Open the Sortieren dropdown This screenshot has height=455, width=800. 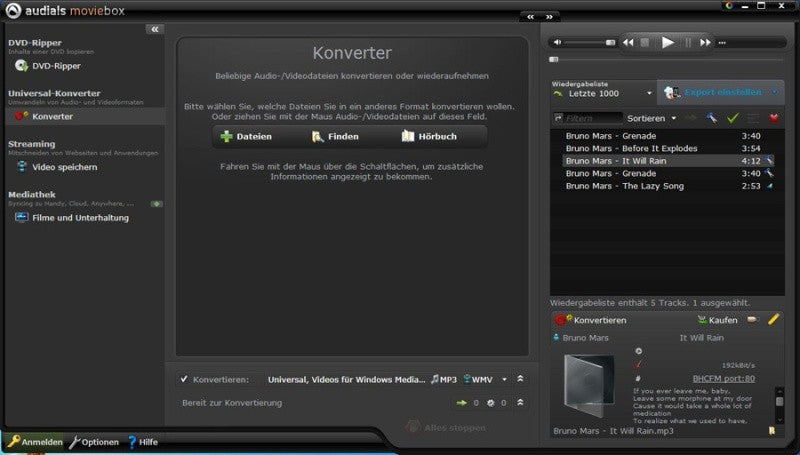pyautogui.click(x=652, y=118)
